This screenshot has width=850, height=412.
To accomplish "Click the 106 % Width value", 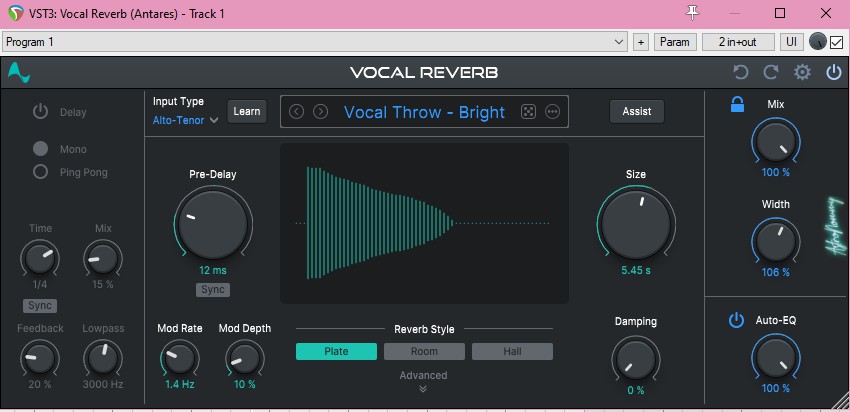I will [x=776, y=272].
